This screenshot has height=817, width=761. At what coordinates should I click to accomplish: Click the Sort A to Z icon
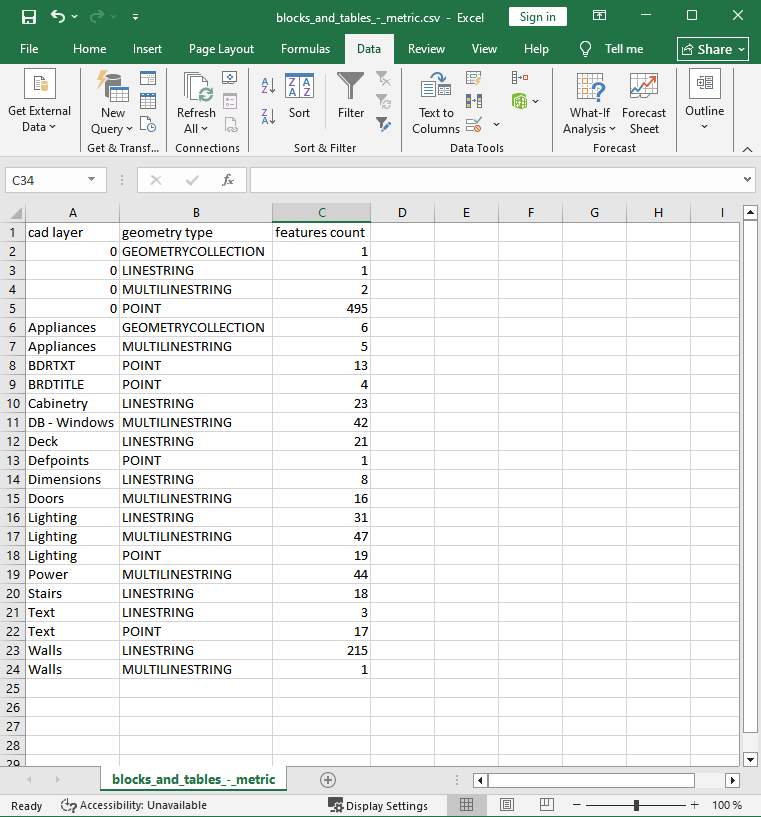click(268, 87)
